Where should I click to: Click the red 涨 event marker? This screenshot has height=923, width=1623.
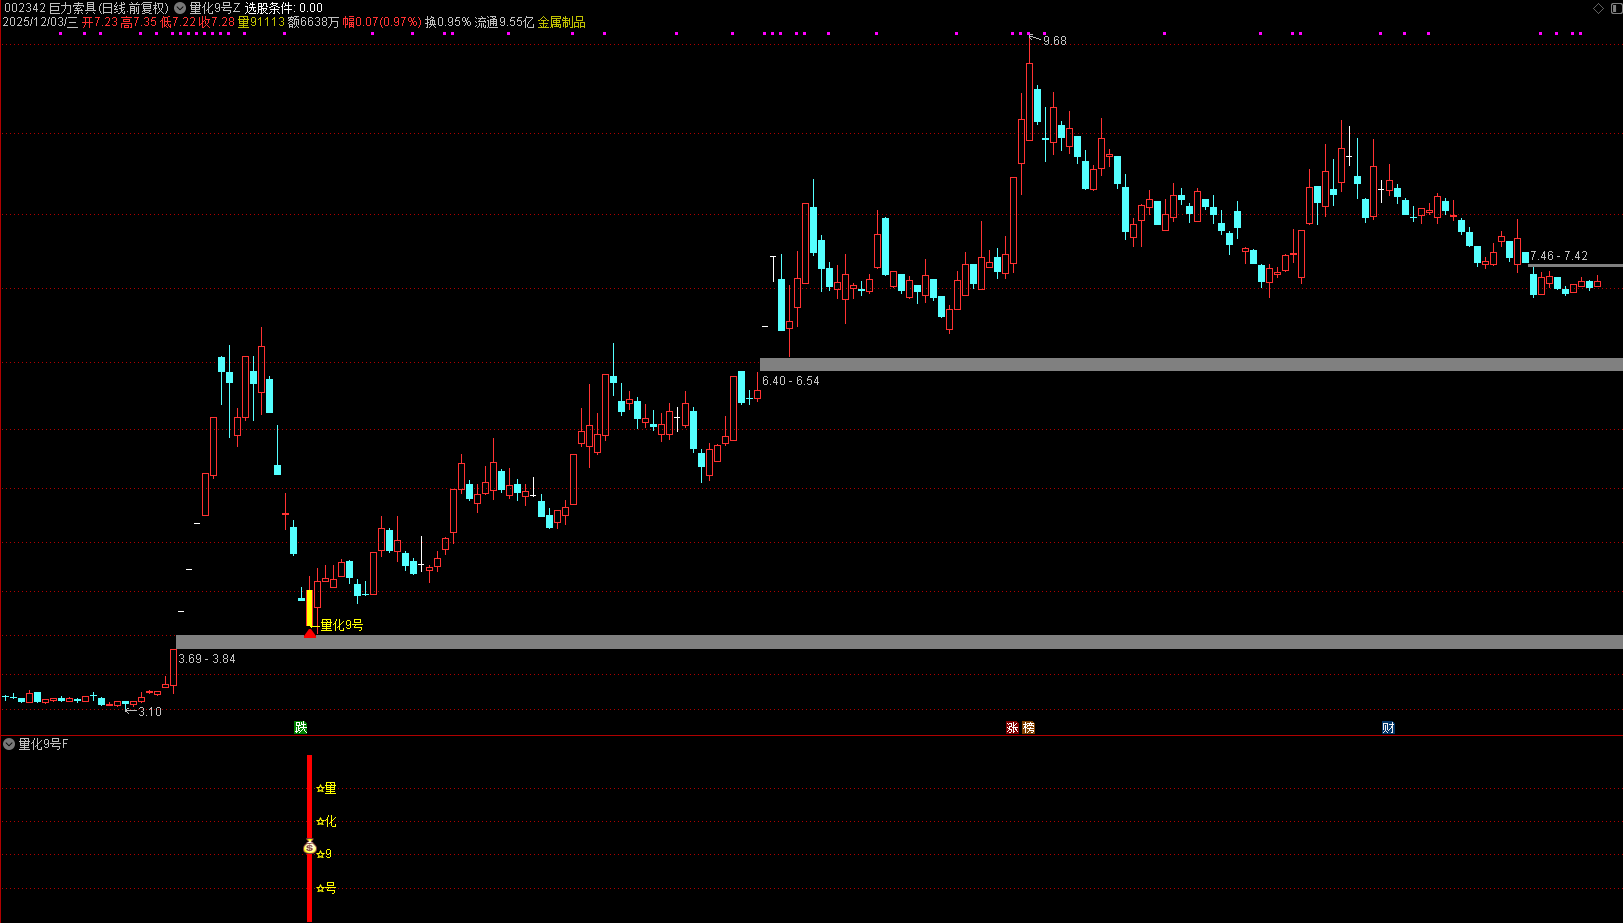(1012, 727)
